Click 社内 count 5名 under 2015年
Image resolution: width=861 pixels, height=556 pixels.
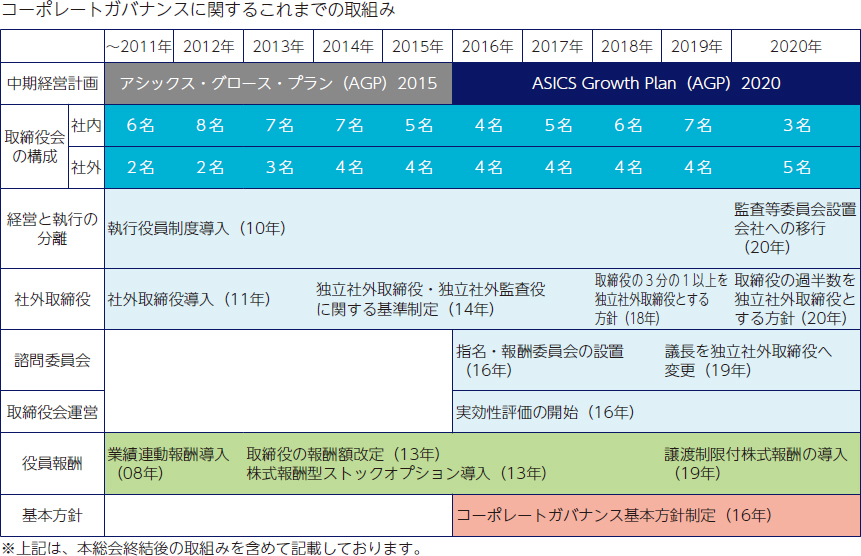[x=419, y=126]
